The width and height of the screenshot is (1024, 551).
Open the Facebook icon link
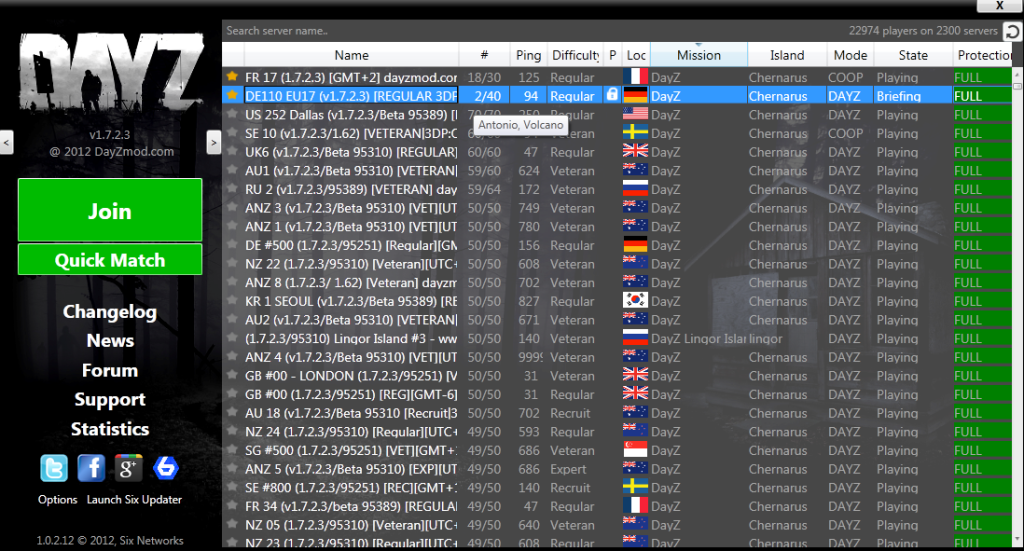(x=91, y=468)
